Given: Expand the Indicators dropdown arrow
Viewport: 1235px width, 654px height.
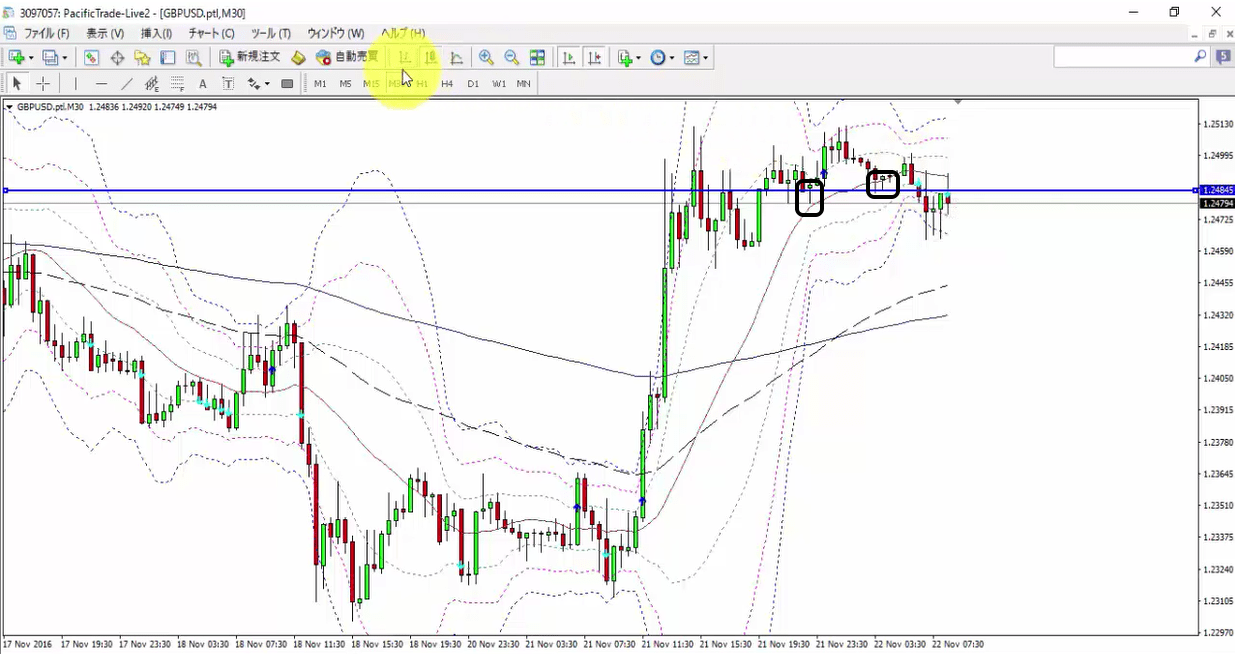Looking at the screenshot, I should (x=639, y=58).
